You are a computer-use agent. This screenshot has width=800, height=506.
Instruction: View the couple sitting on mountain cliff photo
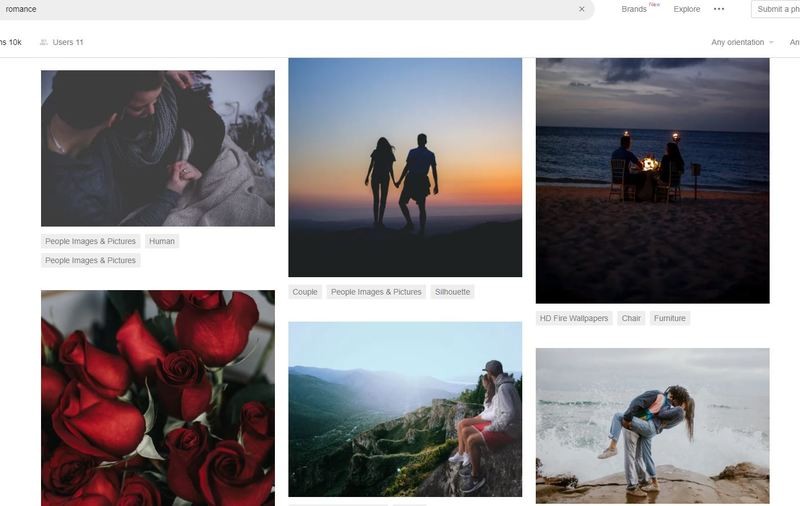coord(405,409)
